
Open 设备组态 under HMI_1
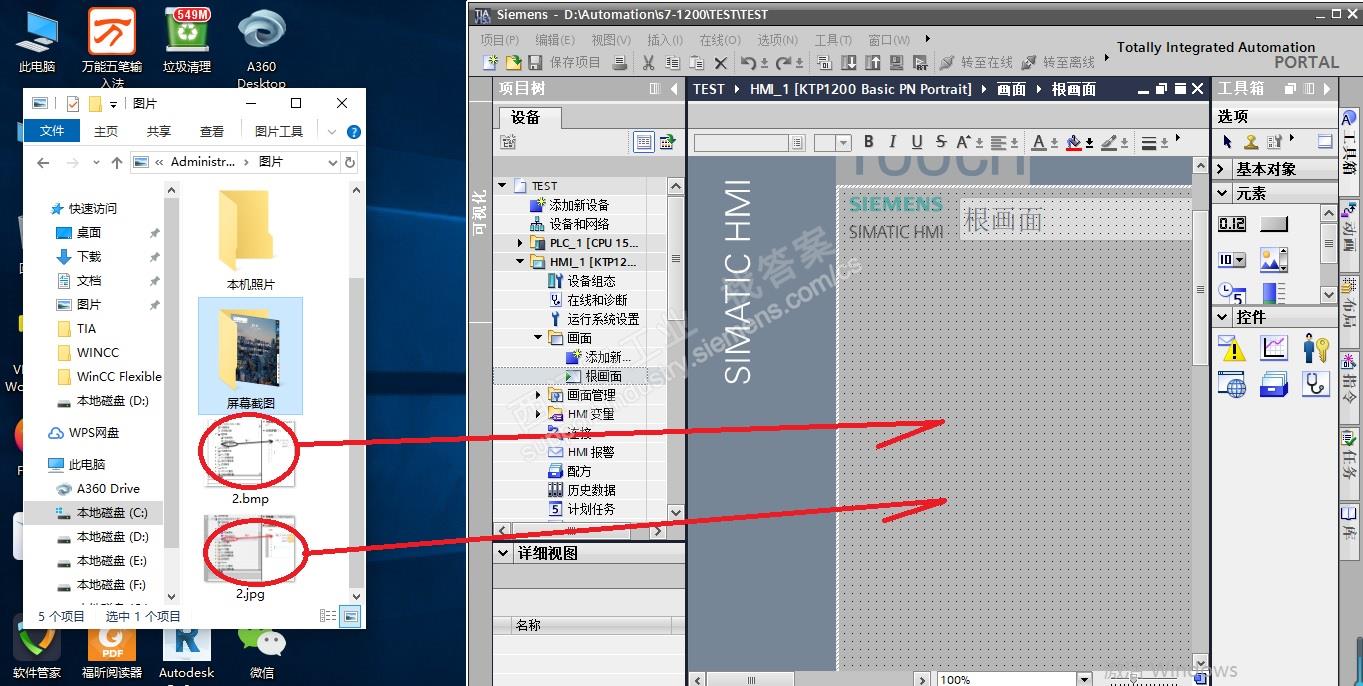click(x=590, y=281)
